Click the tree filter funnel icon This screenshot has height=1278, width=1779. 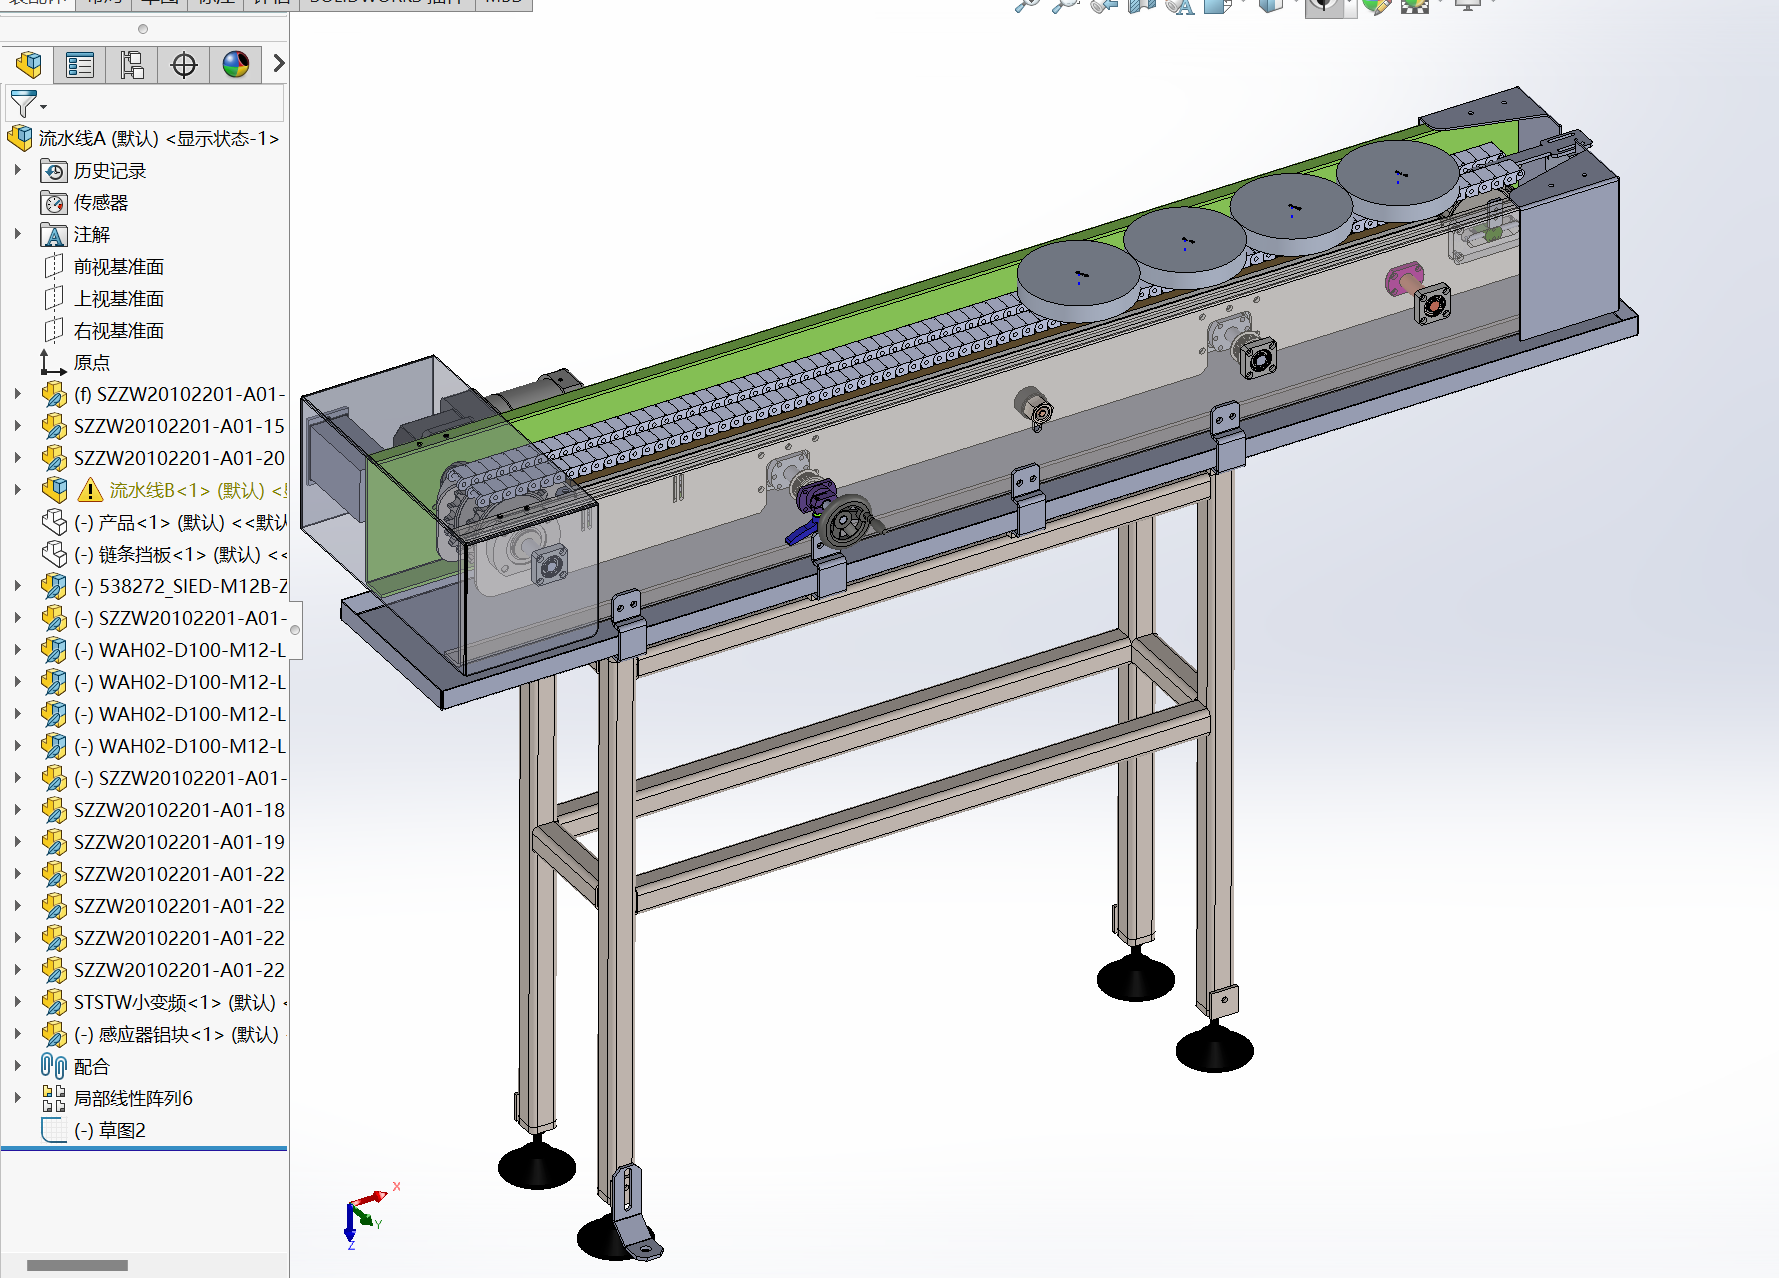24,103
